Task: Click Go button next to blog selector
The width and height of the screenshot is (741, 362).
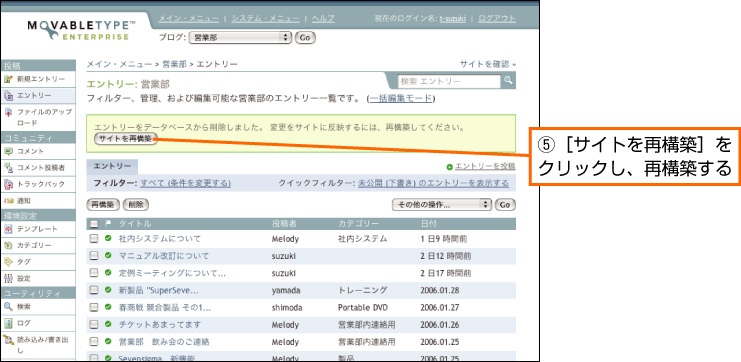Action: point(305,38)
